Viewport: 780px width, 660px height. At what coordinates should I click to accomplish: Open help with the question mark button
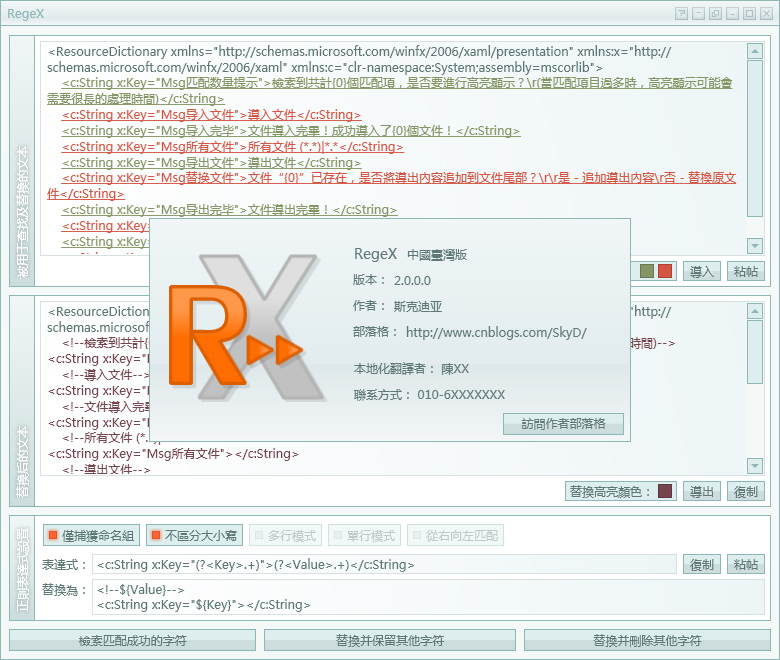click(x=682, y=13)
